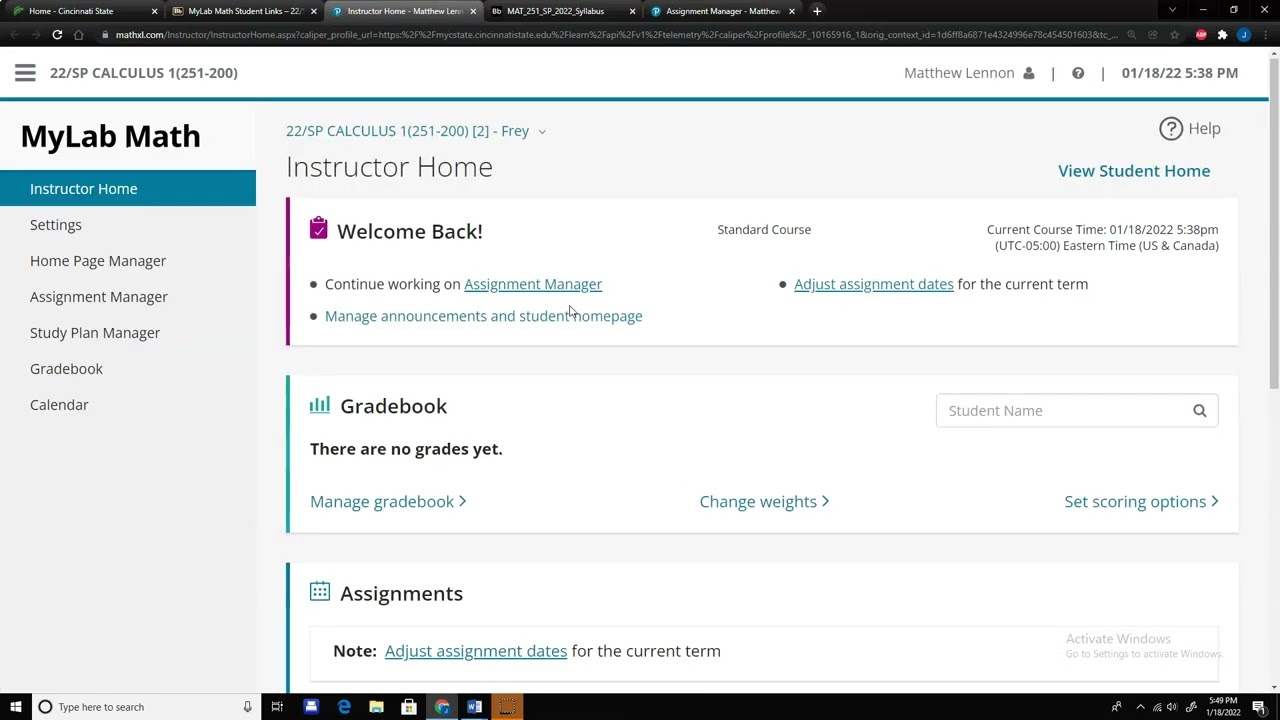
Task: Click the user profile icon beside Matthew Lennon
Action: point(1028,73)
